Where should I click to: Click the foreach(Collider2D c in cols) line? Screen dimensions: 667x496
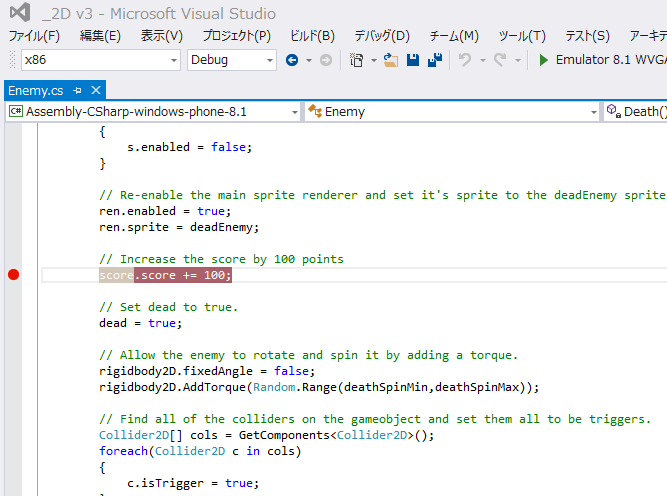pyautogui.click(x=200, y=451)
